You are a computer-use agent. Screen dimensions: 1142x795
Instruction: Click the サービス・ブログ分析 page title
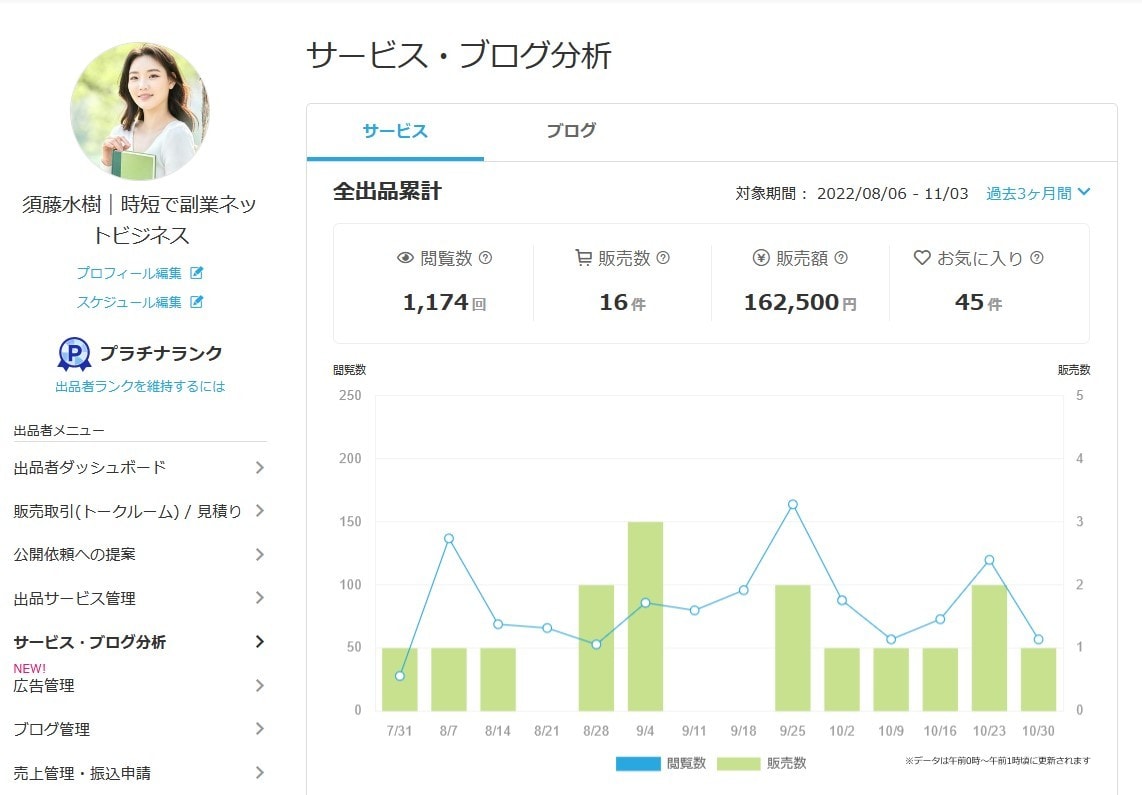[x=459, y=55]
